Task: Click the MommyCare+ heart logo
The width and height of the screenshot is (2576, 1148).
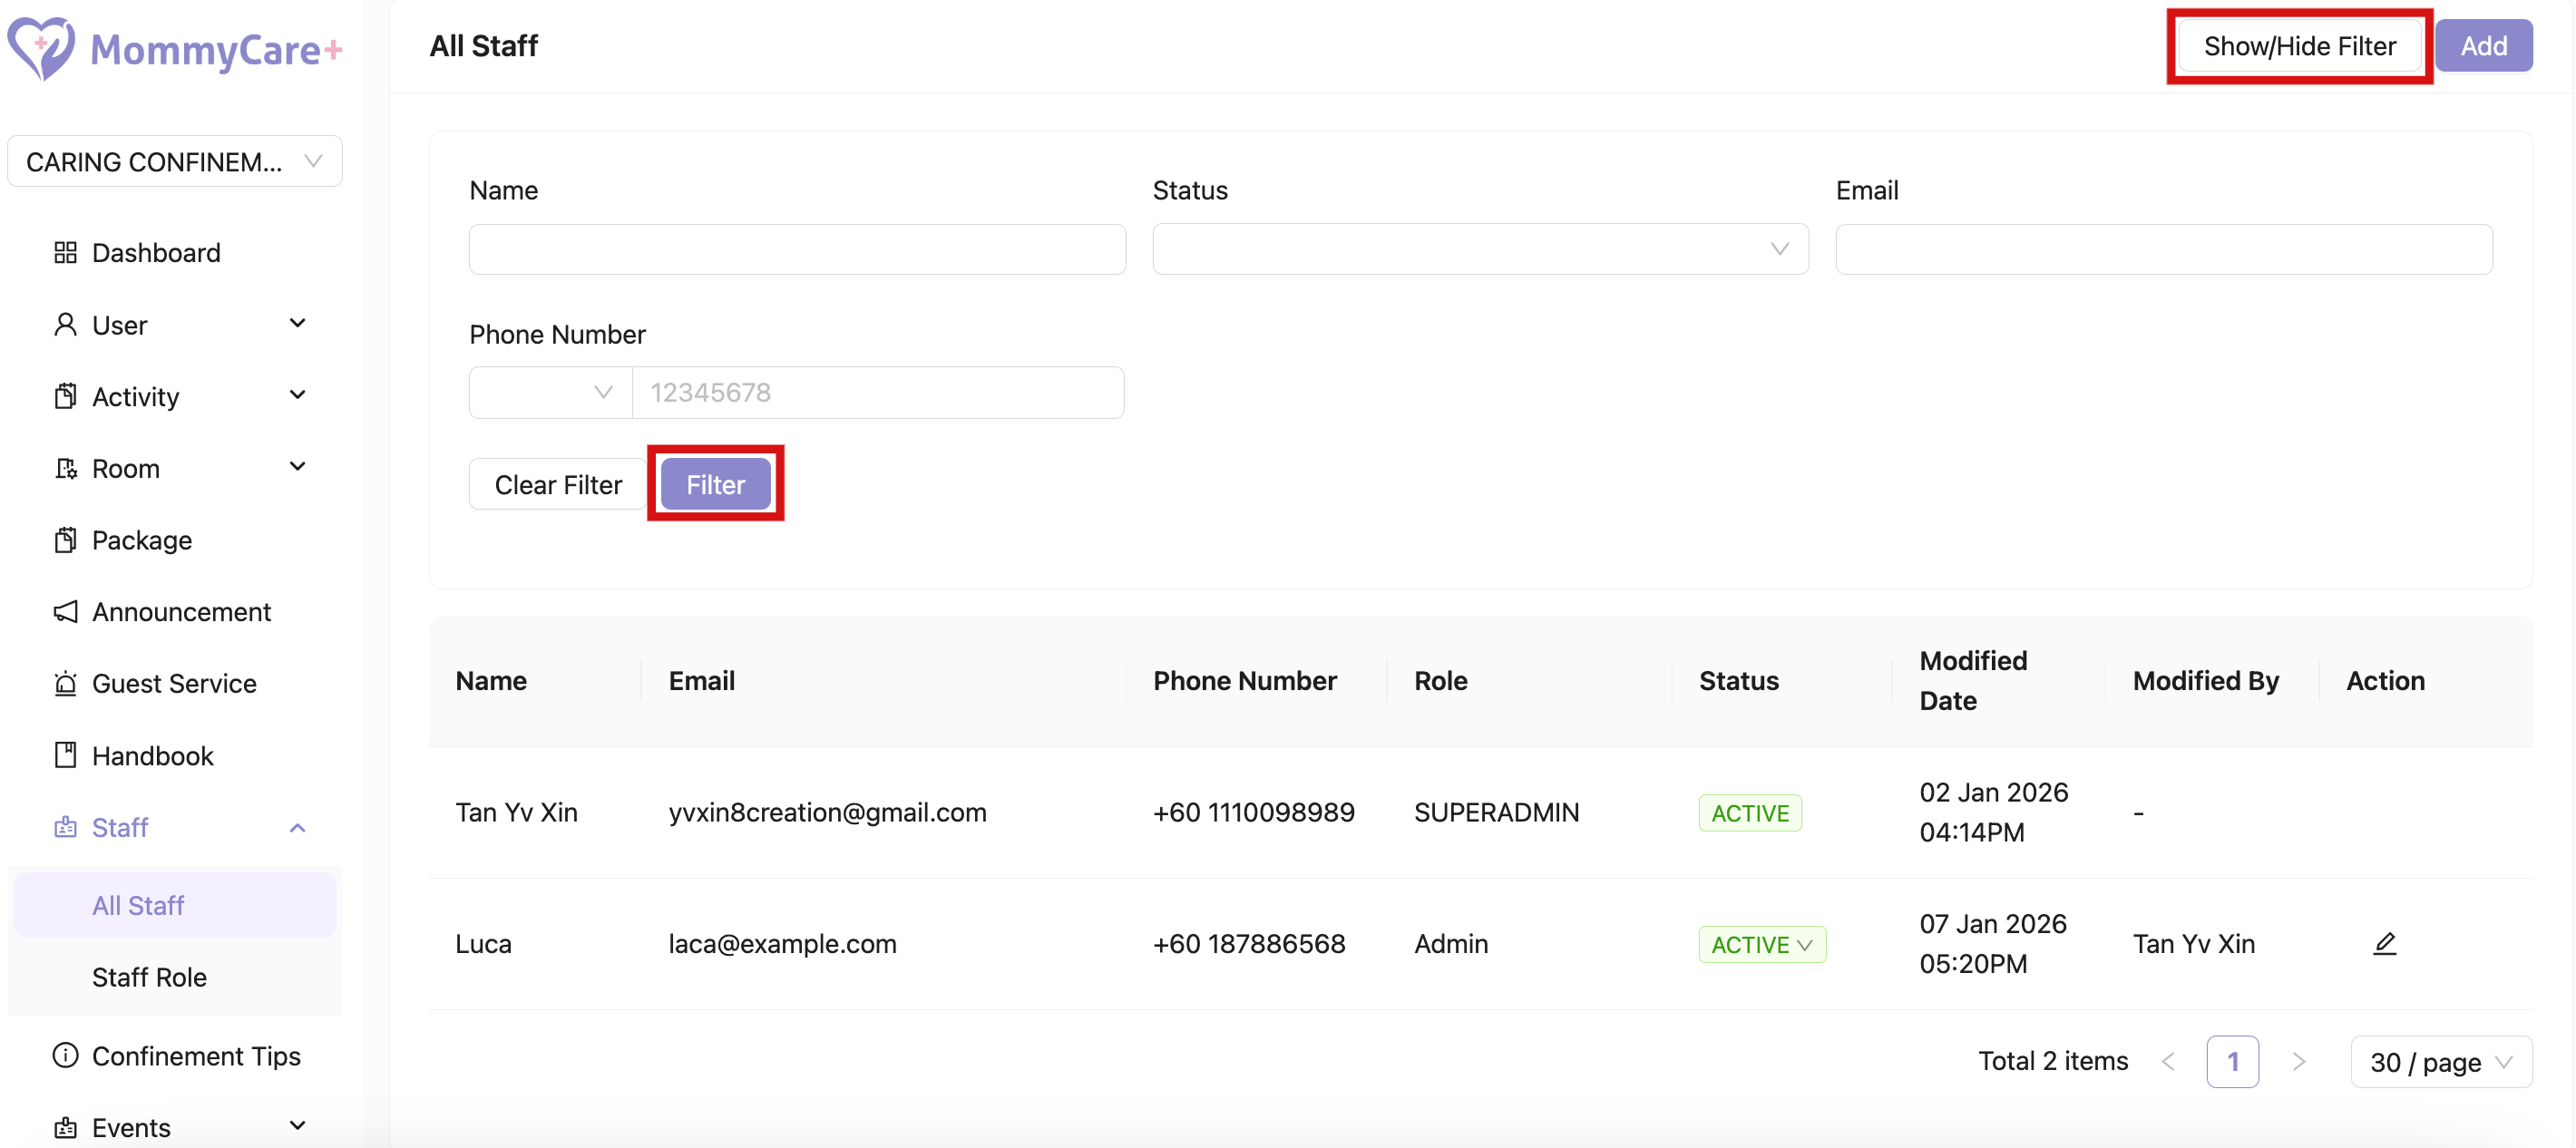Action: [40, 47]
